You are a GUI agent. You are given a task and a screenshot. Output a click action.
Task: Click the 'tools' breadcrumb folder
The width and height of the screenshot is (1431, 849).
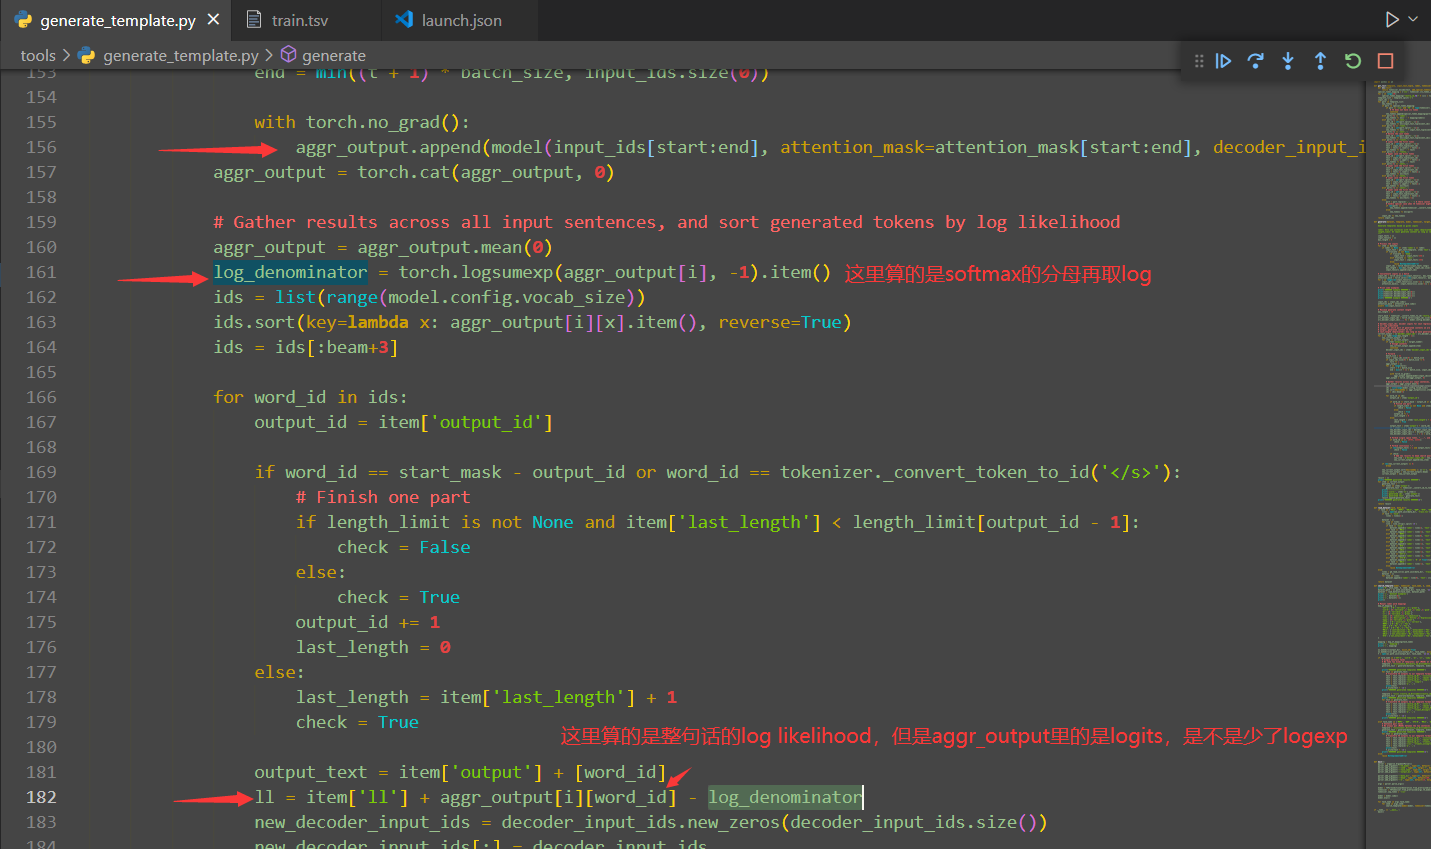[x=38, y=56]
